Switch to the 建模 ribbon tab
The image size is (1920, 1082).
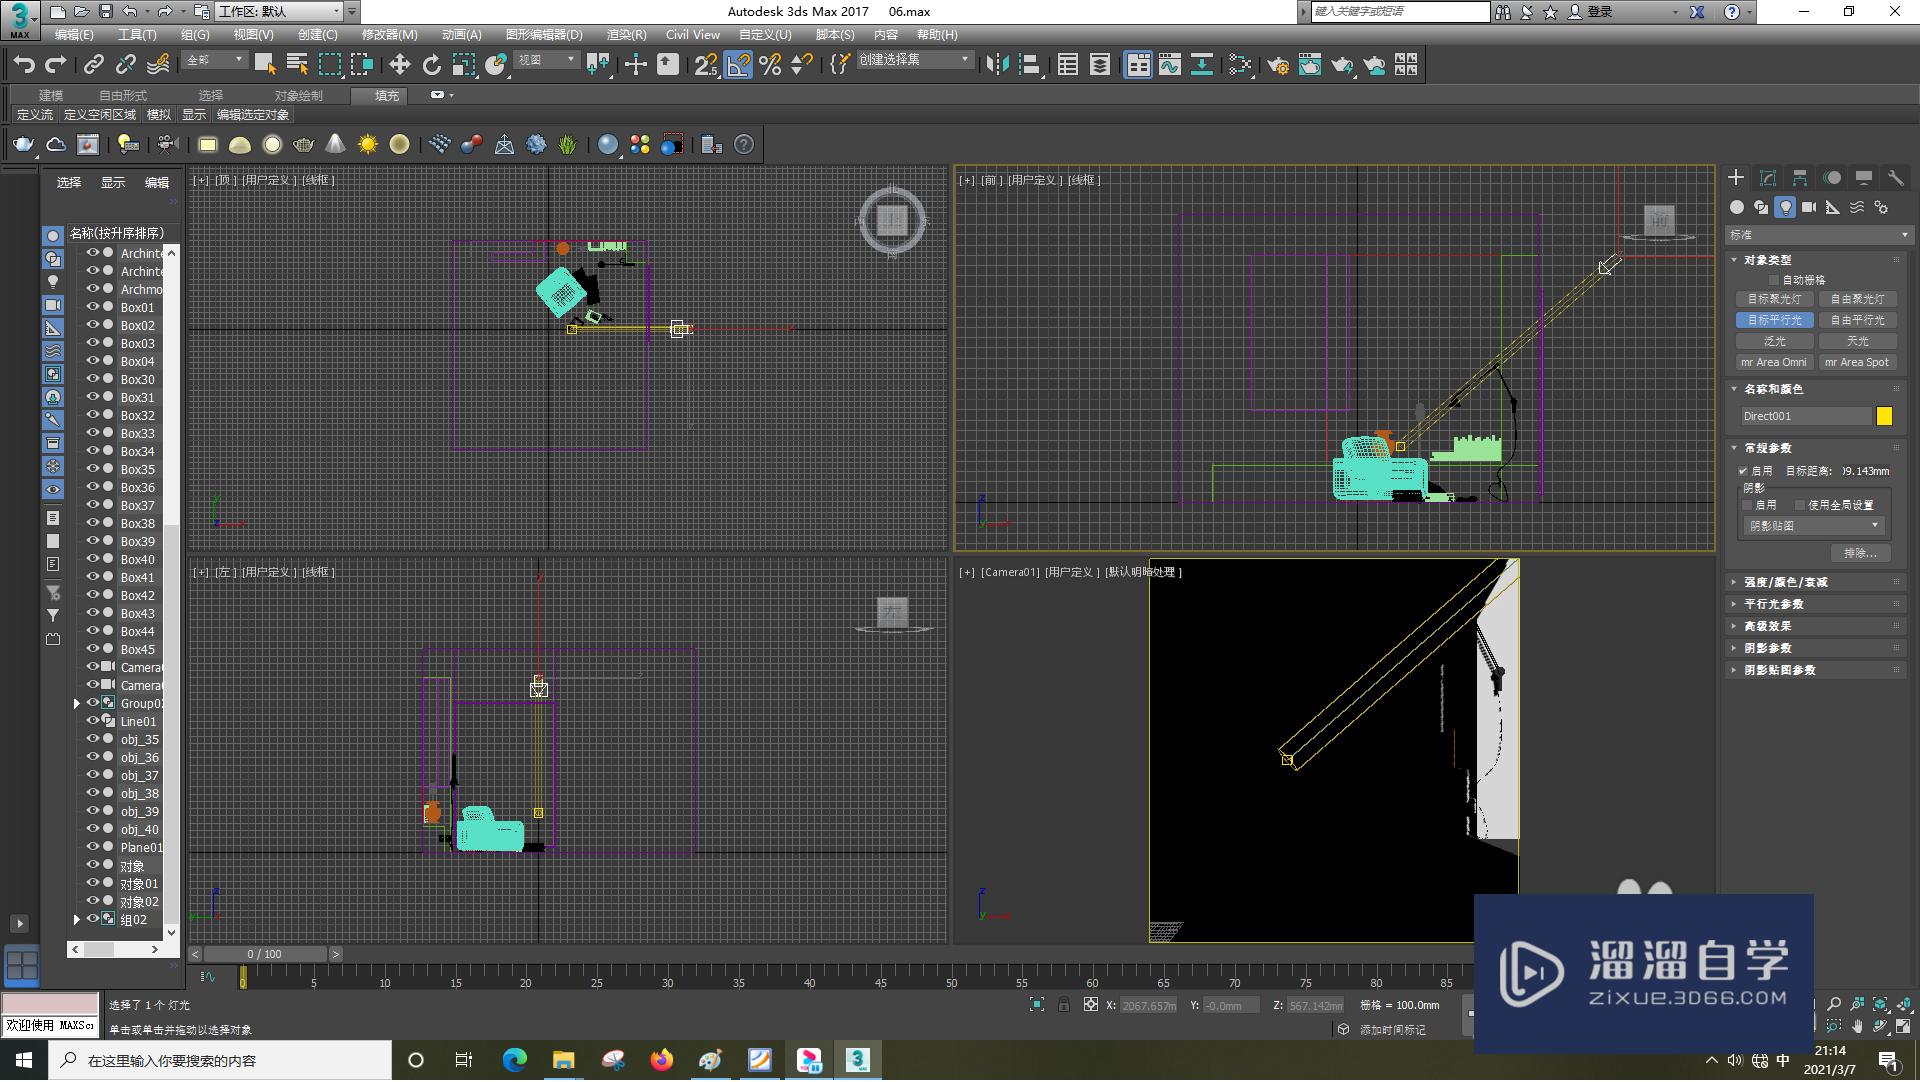(x=51, y=96)
